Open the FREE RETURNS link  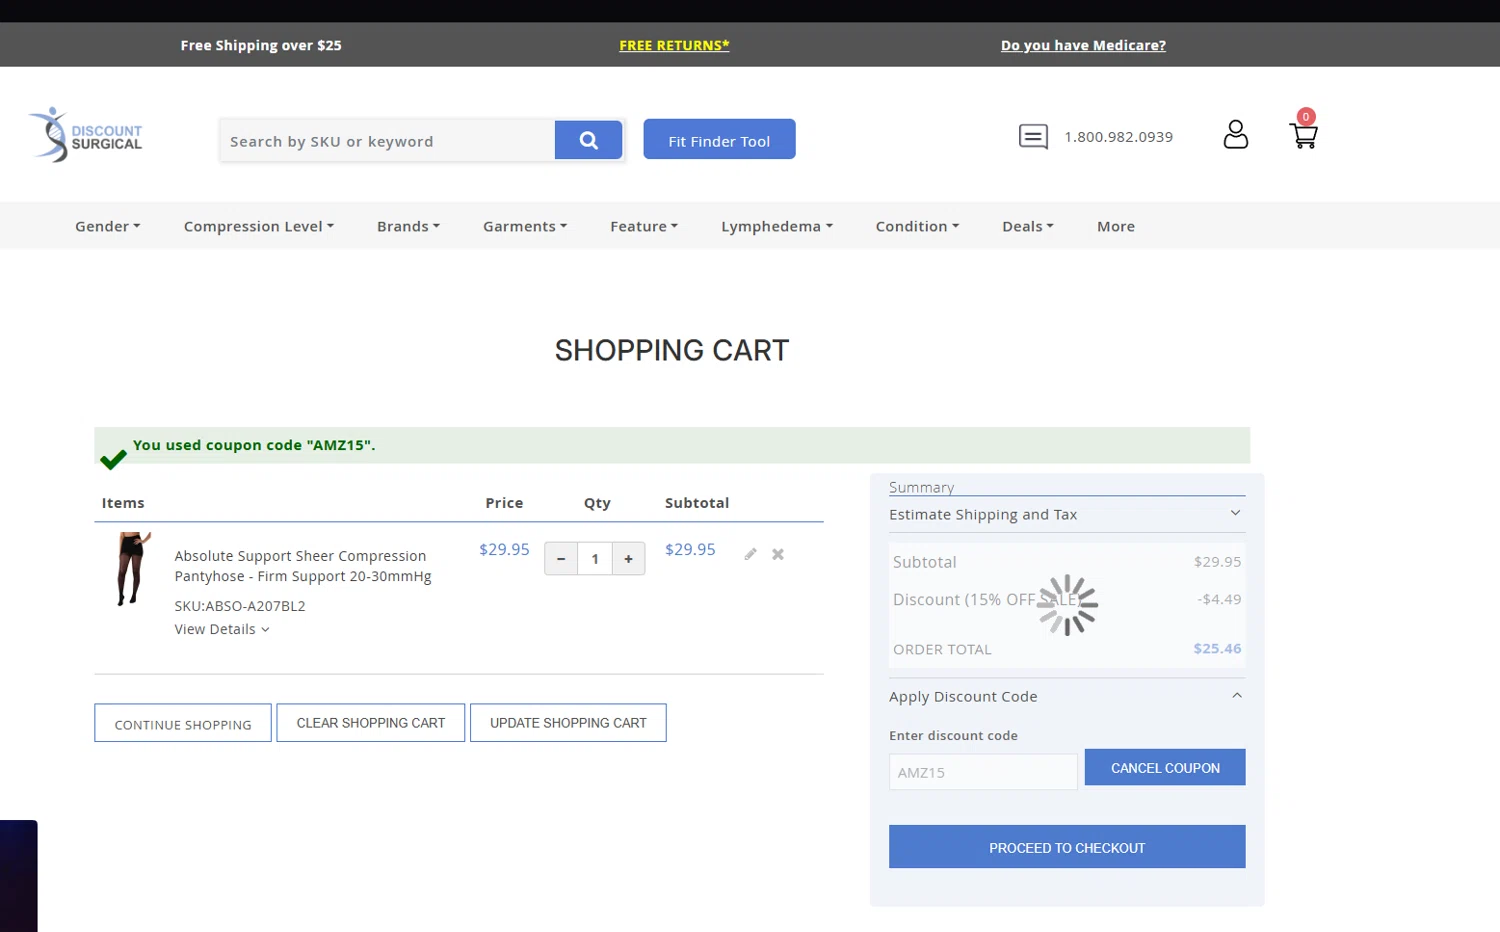pyautogui.click(x=674, y=45)
